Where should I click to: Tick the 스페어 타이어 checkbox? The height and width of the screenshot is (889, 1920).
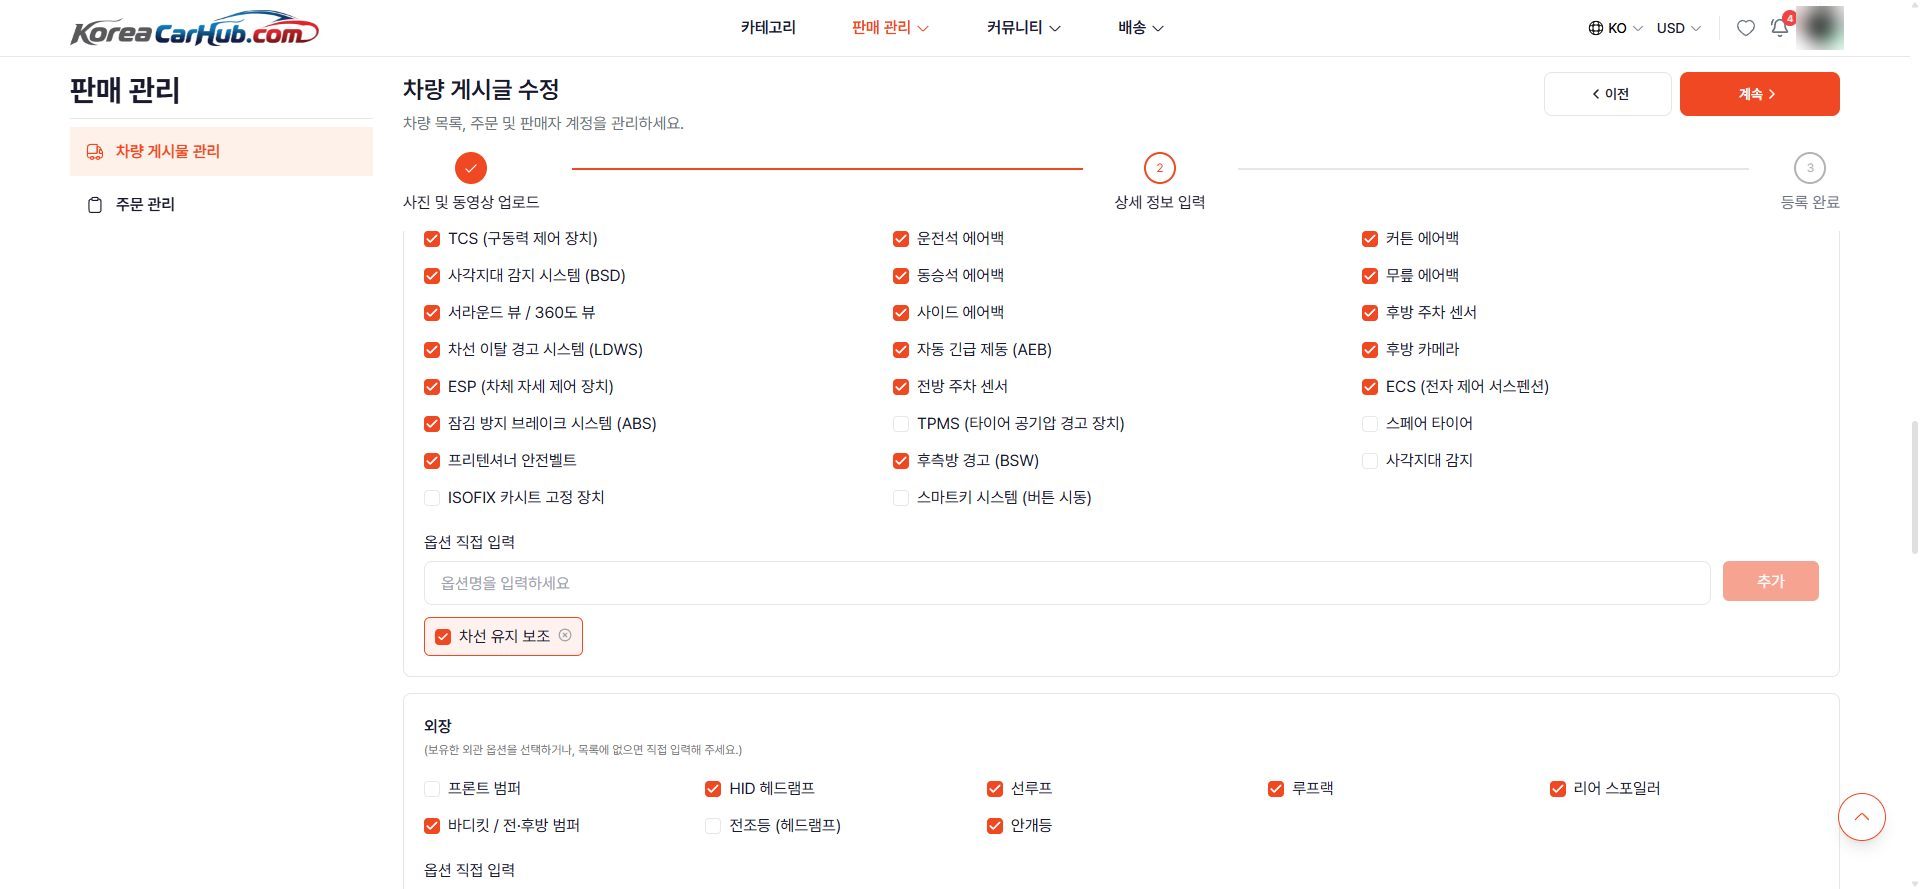tap(1370, 424)
